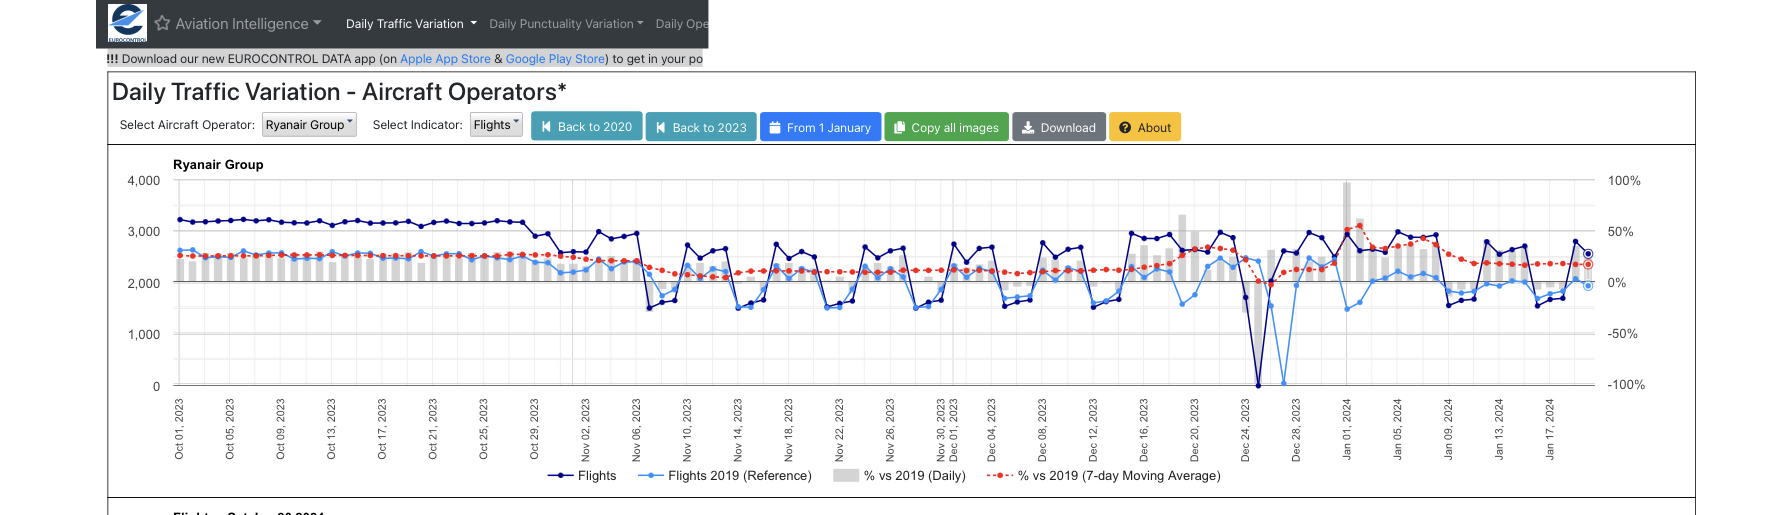Toggle the red 7-day Moving Average legend
This screenshot has height=515, width=1792.
1104,476
